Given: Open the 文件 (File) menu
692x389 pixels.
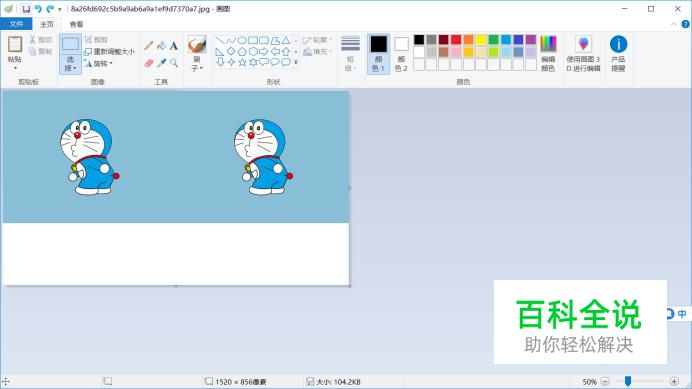Looking at the screenshot, I should [16, 24].
